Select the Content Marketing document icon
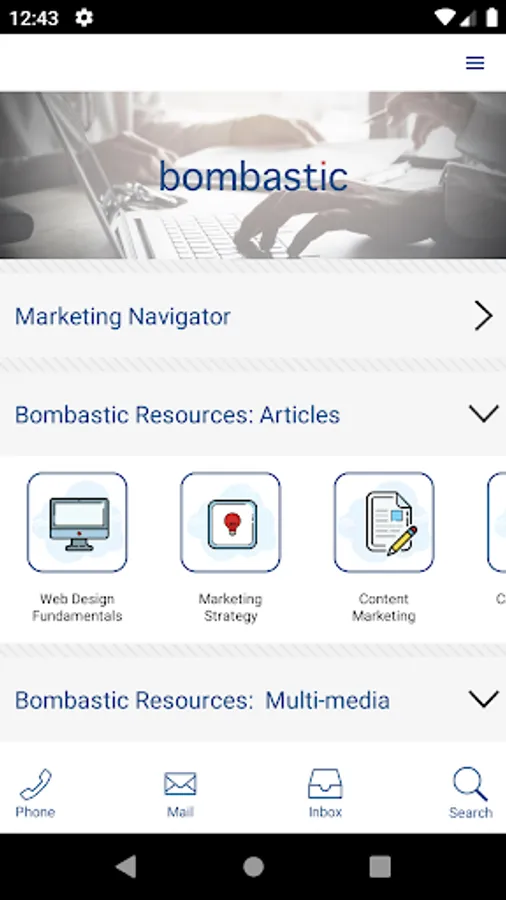The image size is (506, 900). pyautogui.click(x=384, y=522)
